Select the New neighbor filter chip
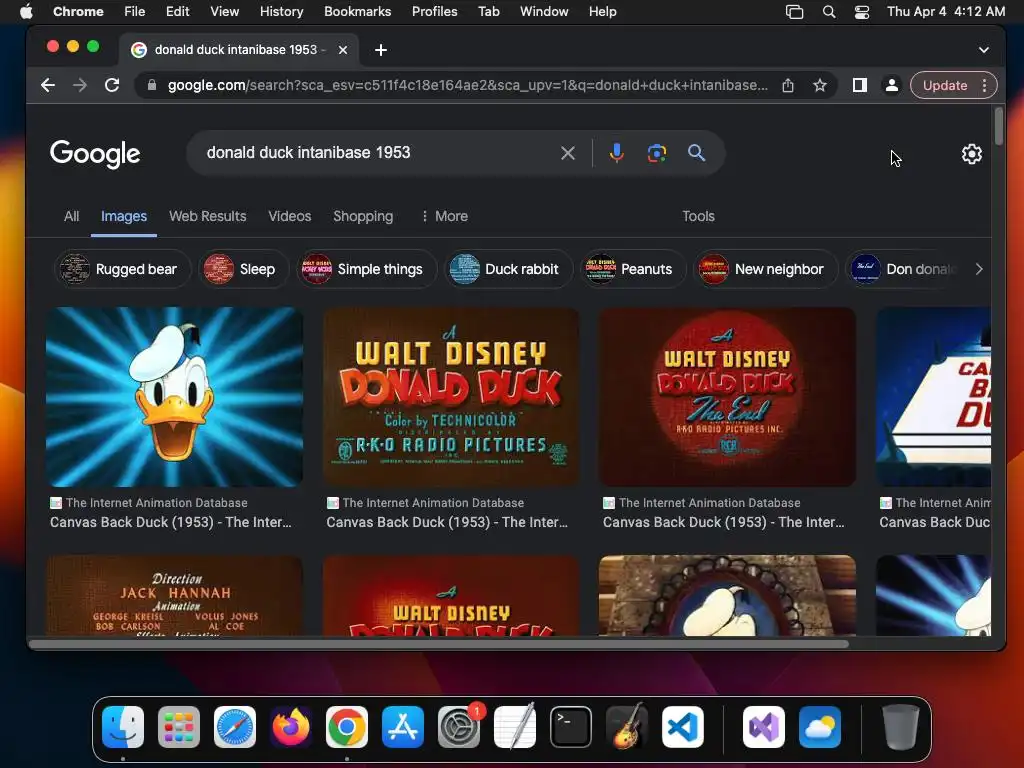Viewport: 1024px width, 768px height. tap(765, 269)
